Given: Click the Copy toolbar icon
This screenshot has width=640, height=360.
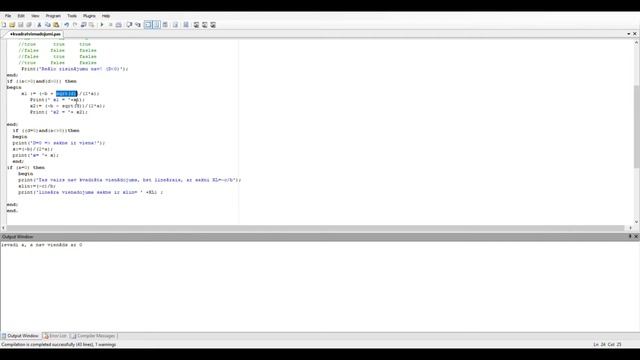Looking at the screenshot, I should [x=48, y=25].
